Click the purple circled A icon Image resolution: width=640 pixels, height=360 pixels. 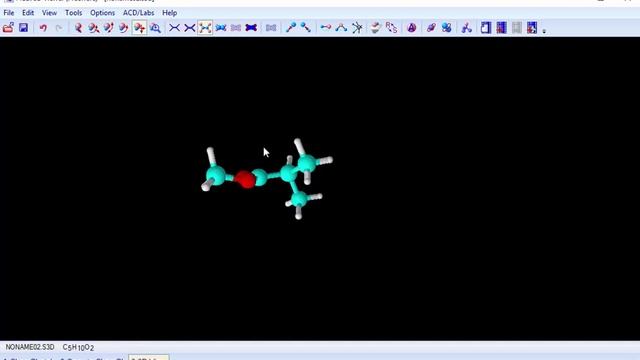pos(411,28)
